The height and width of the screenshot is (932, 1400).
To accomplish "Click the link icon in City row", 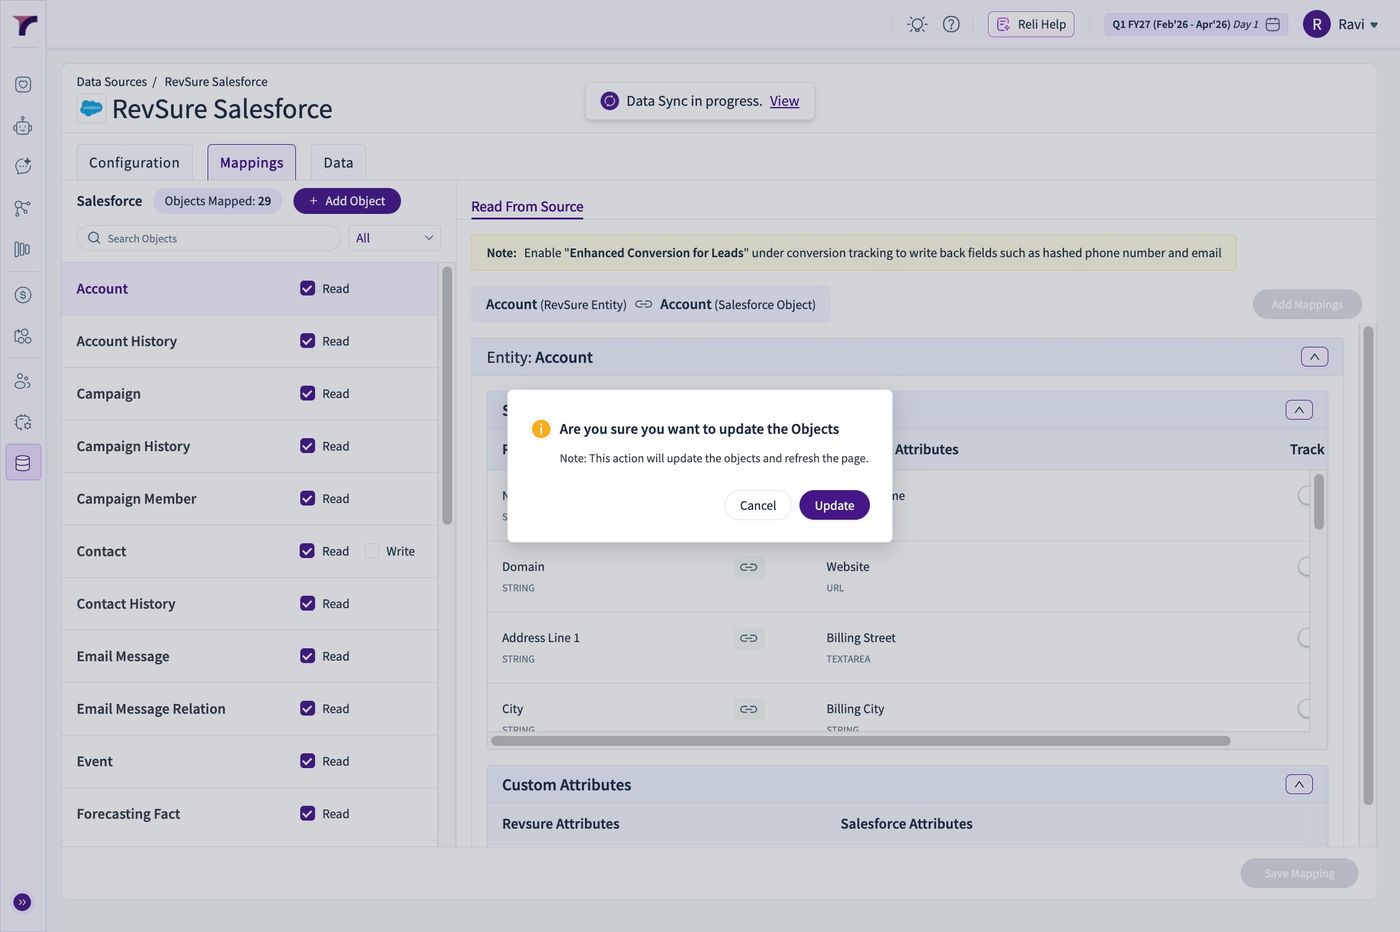I will pyautogui.click(x=749, y=709).
